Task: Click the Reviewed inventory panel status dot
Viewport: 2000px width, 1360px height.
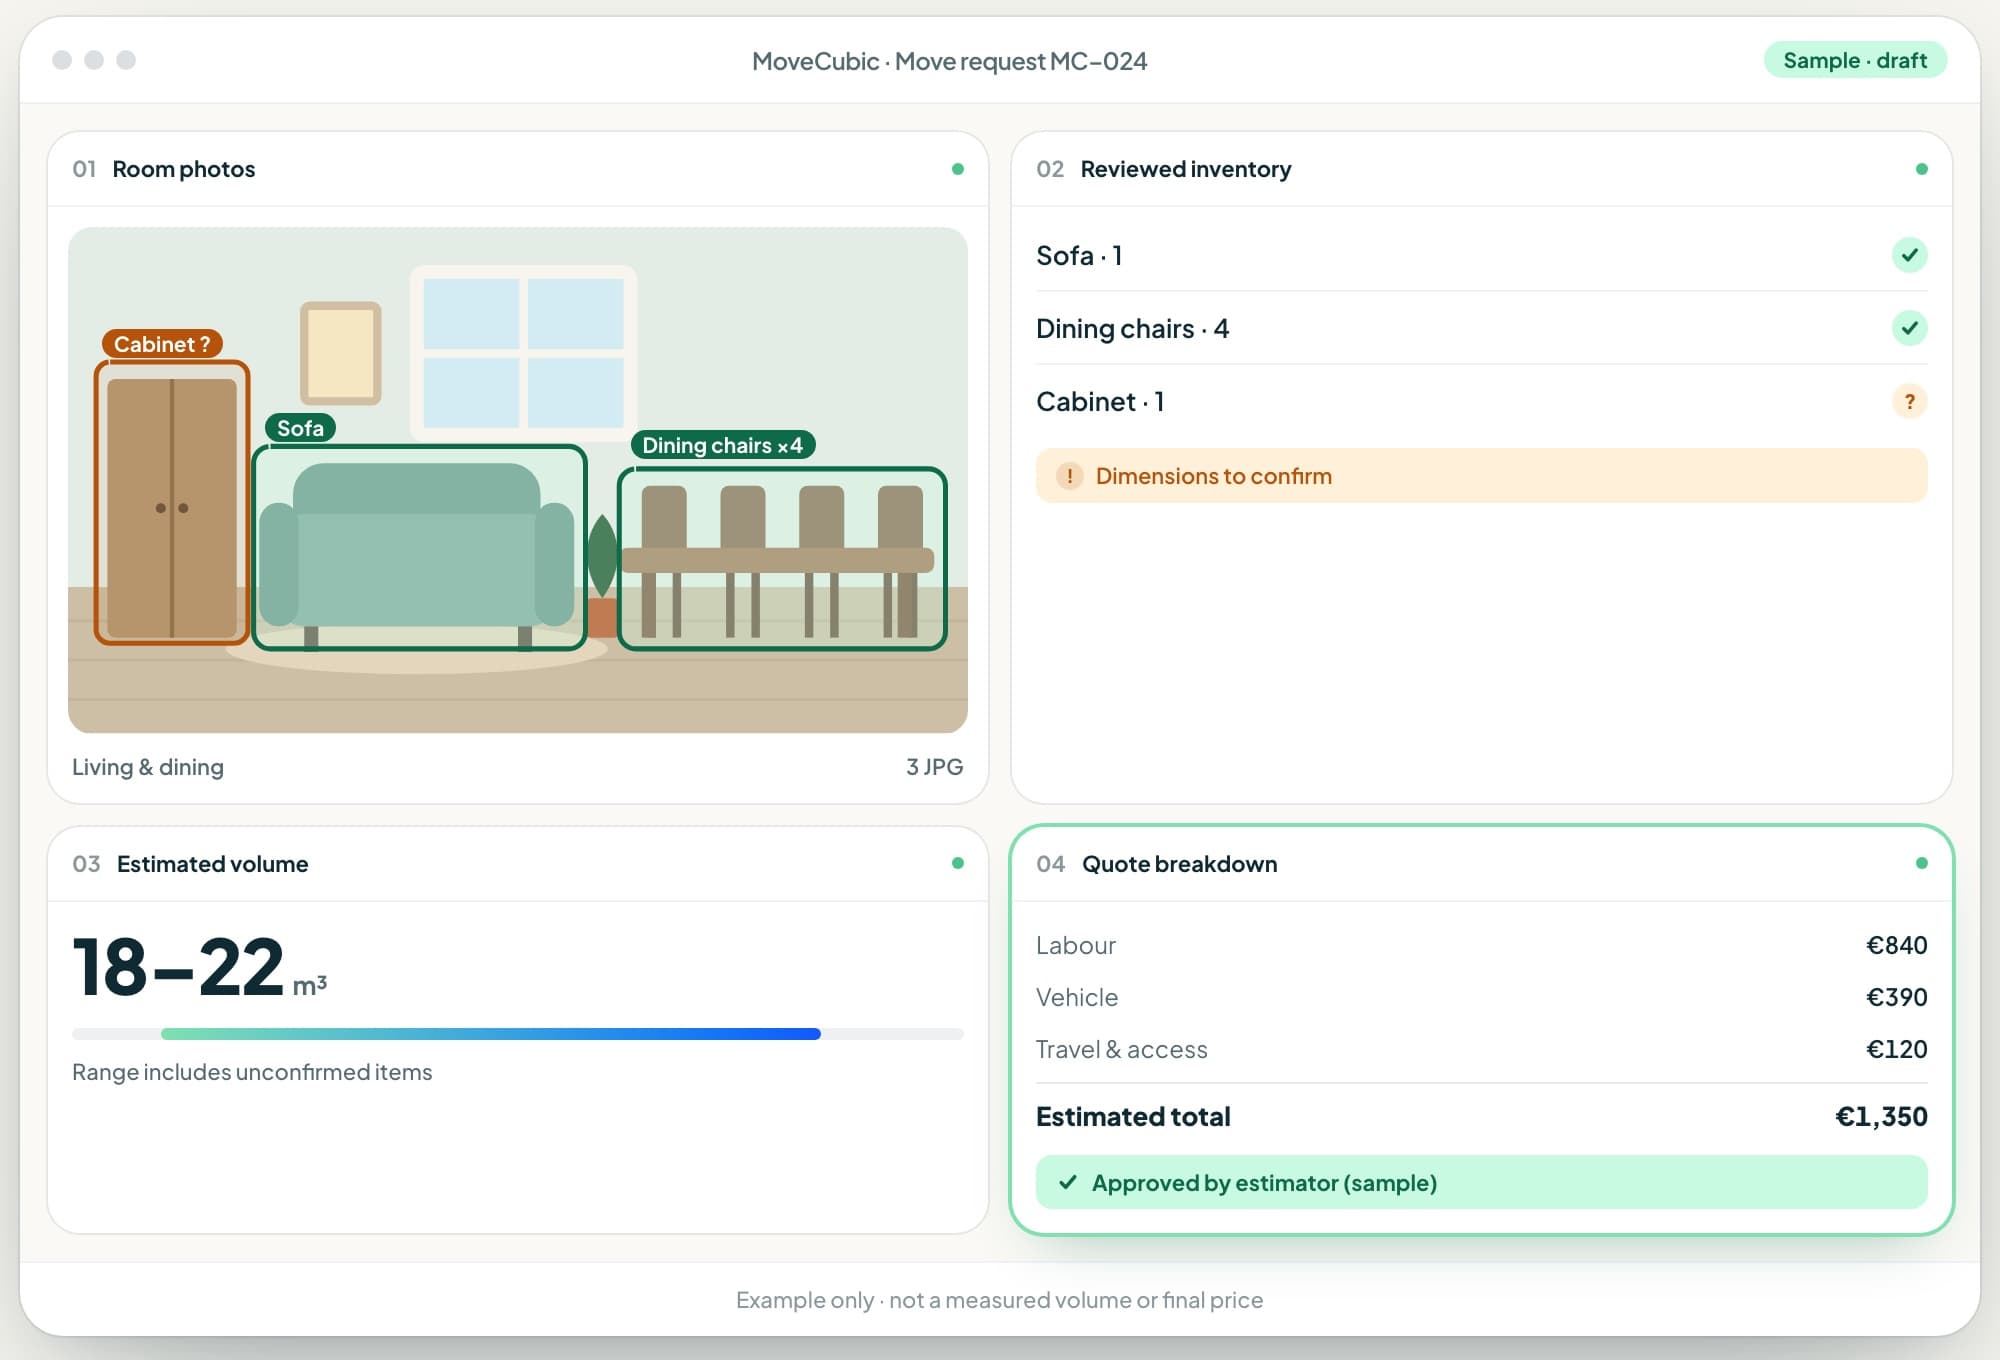Action: 1921,169
